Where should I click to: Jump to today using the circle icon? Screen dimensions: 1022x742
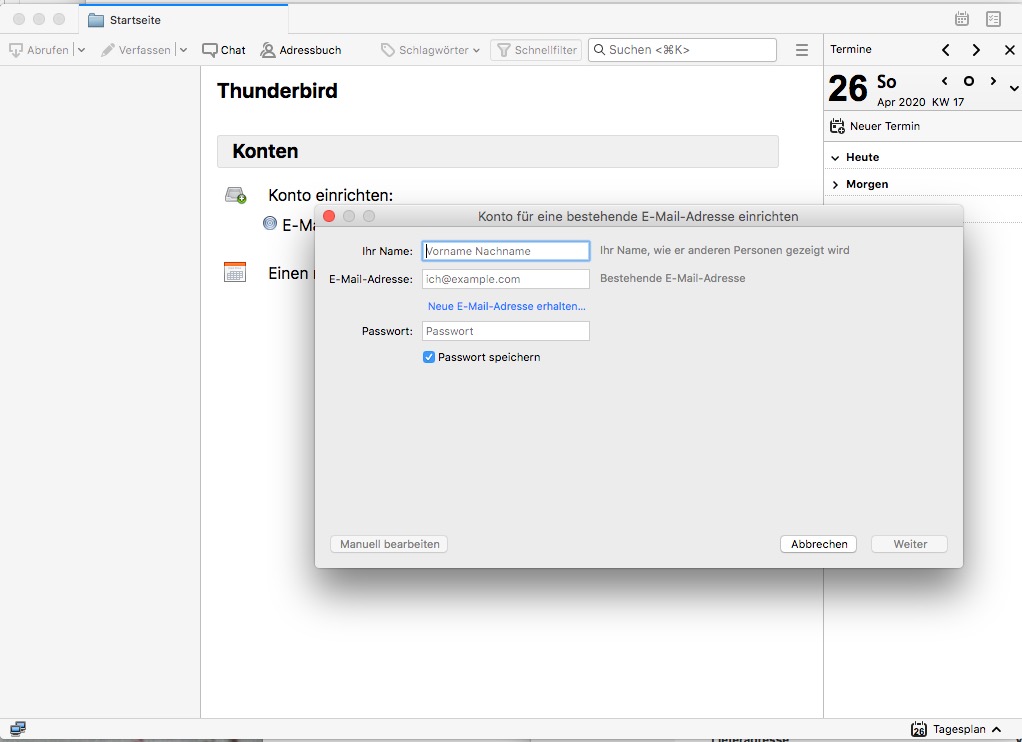[x=969, y=81]
